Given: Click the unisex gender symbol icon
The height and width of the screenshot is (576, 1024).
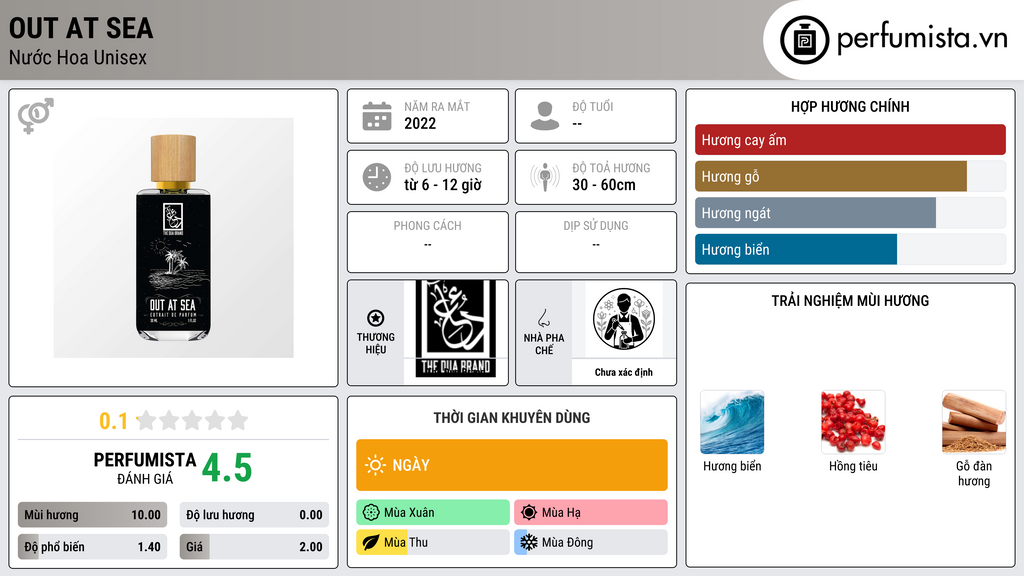Looking at the screenshot, I should click(x=36, y=116).
